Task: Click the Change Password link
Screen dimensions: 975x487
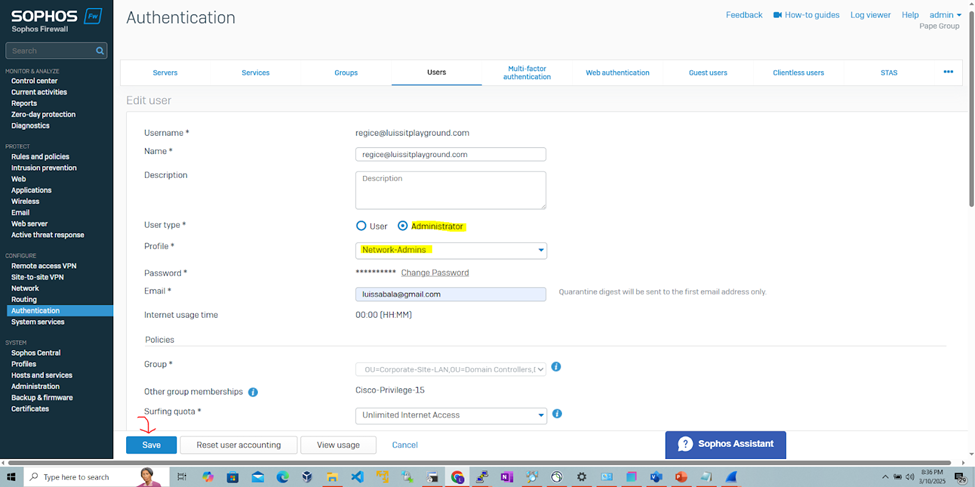Action: point(435,273)
